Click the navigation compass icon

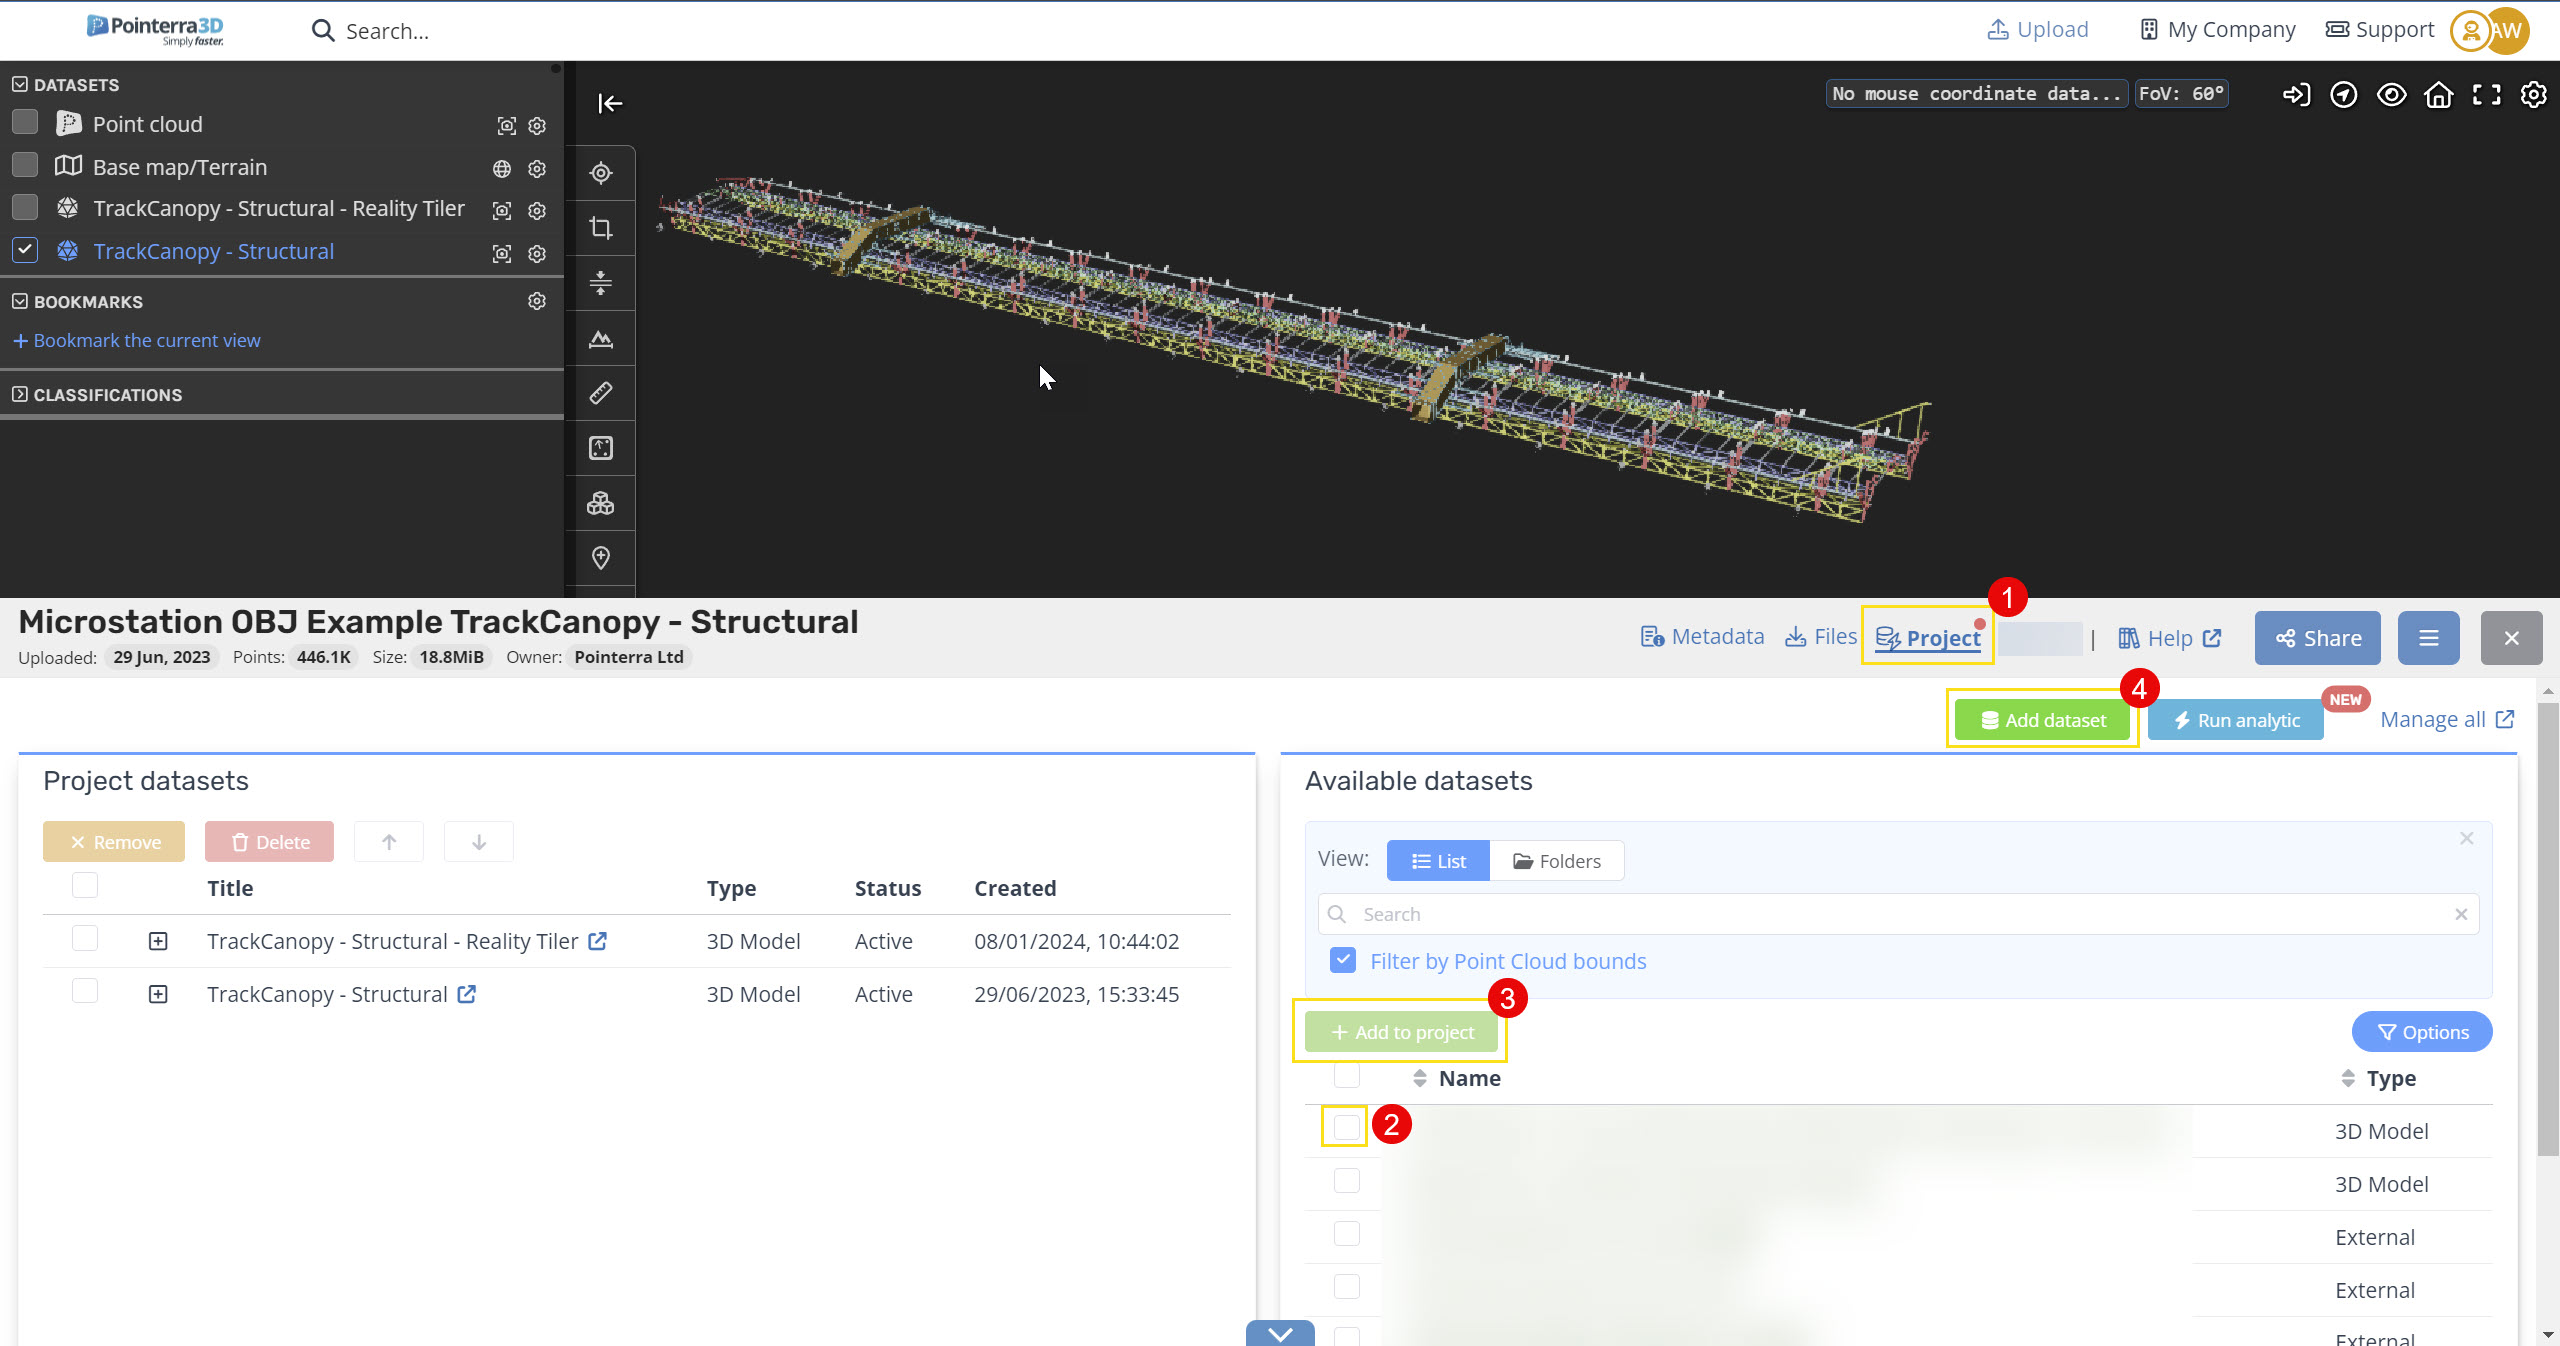click(x=2344, y=94)
